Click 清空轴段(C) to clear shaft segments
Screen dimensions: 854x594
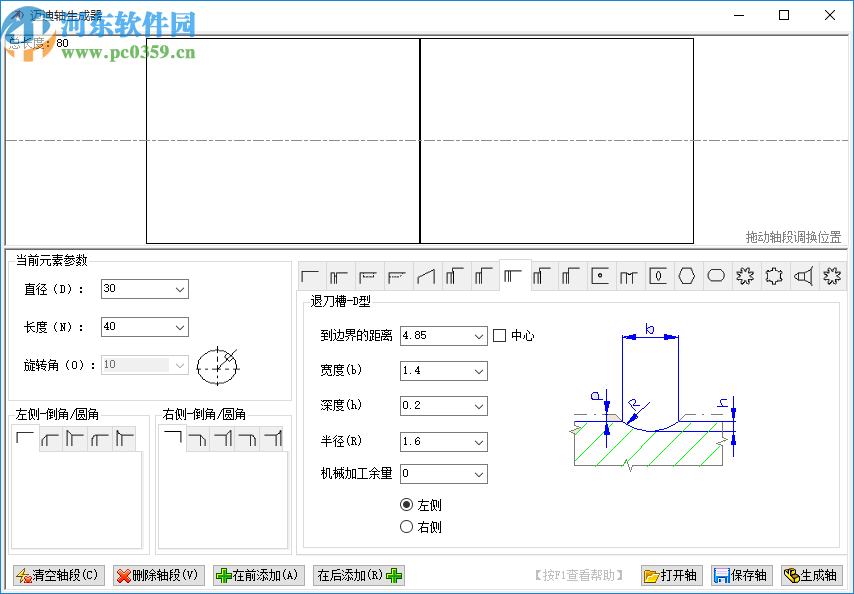[x=57, y=575]
